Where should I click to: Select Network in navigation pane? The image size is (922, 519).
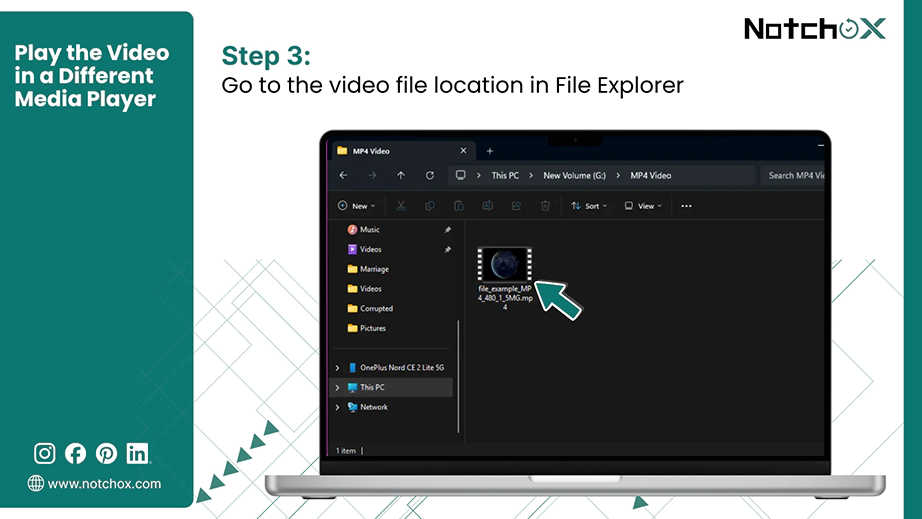coord(374,407)
